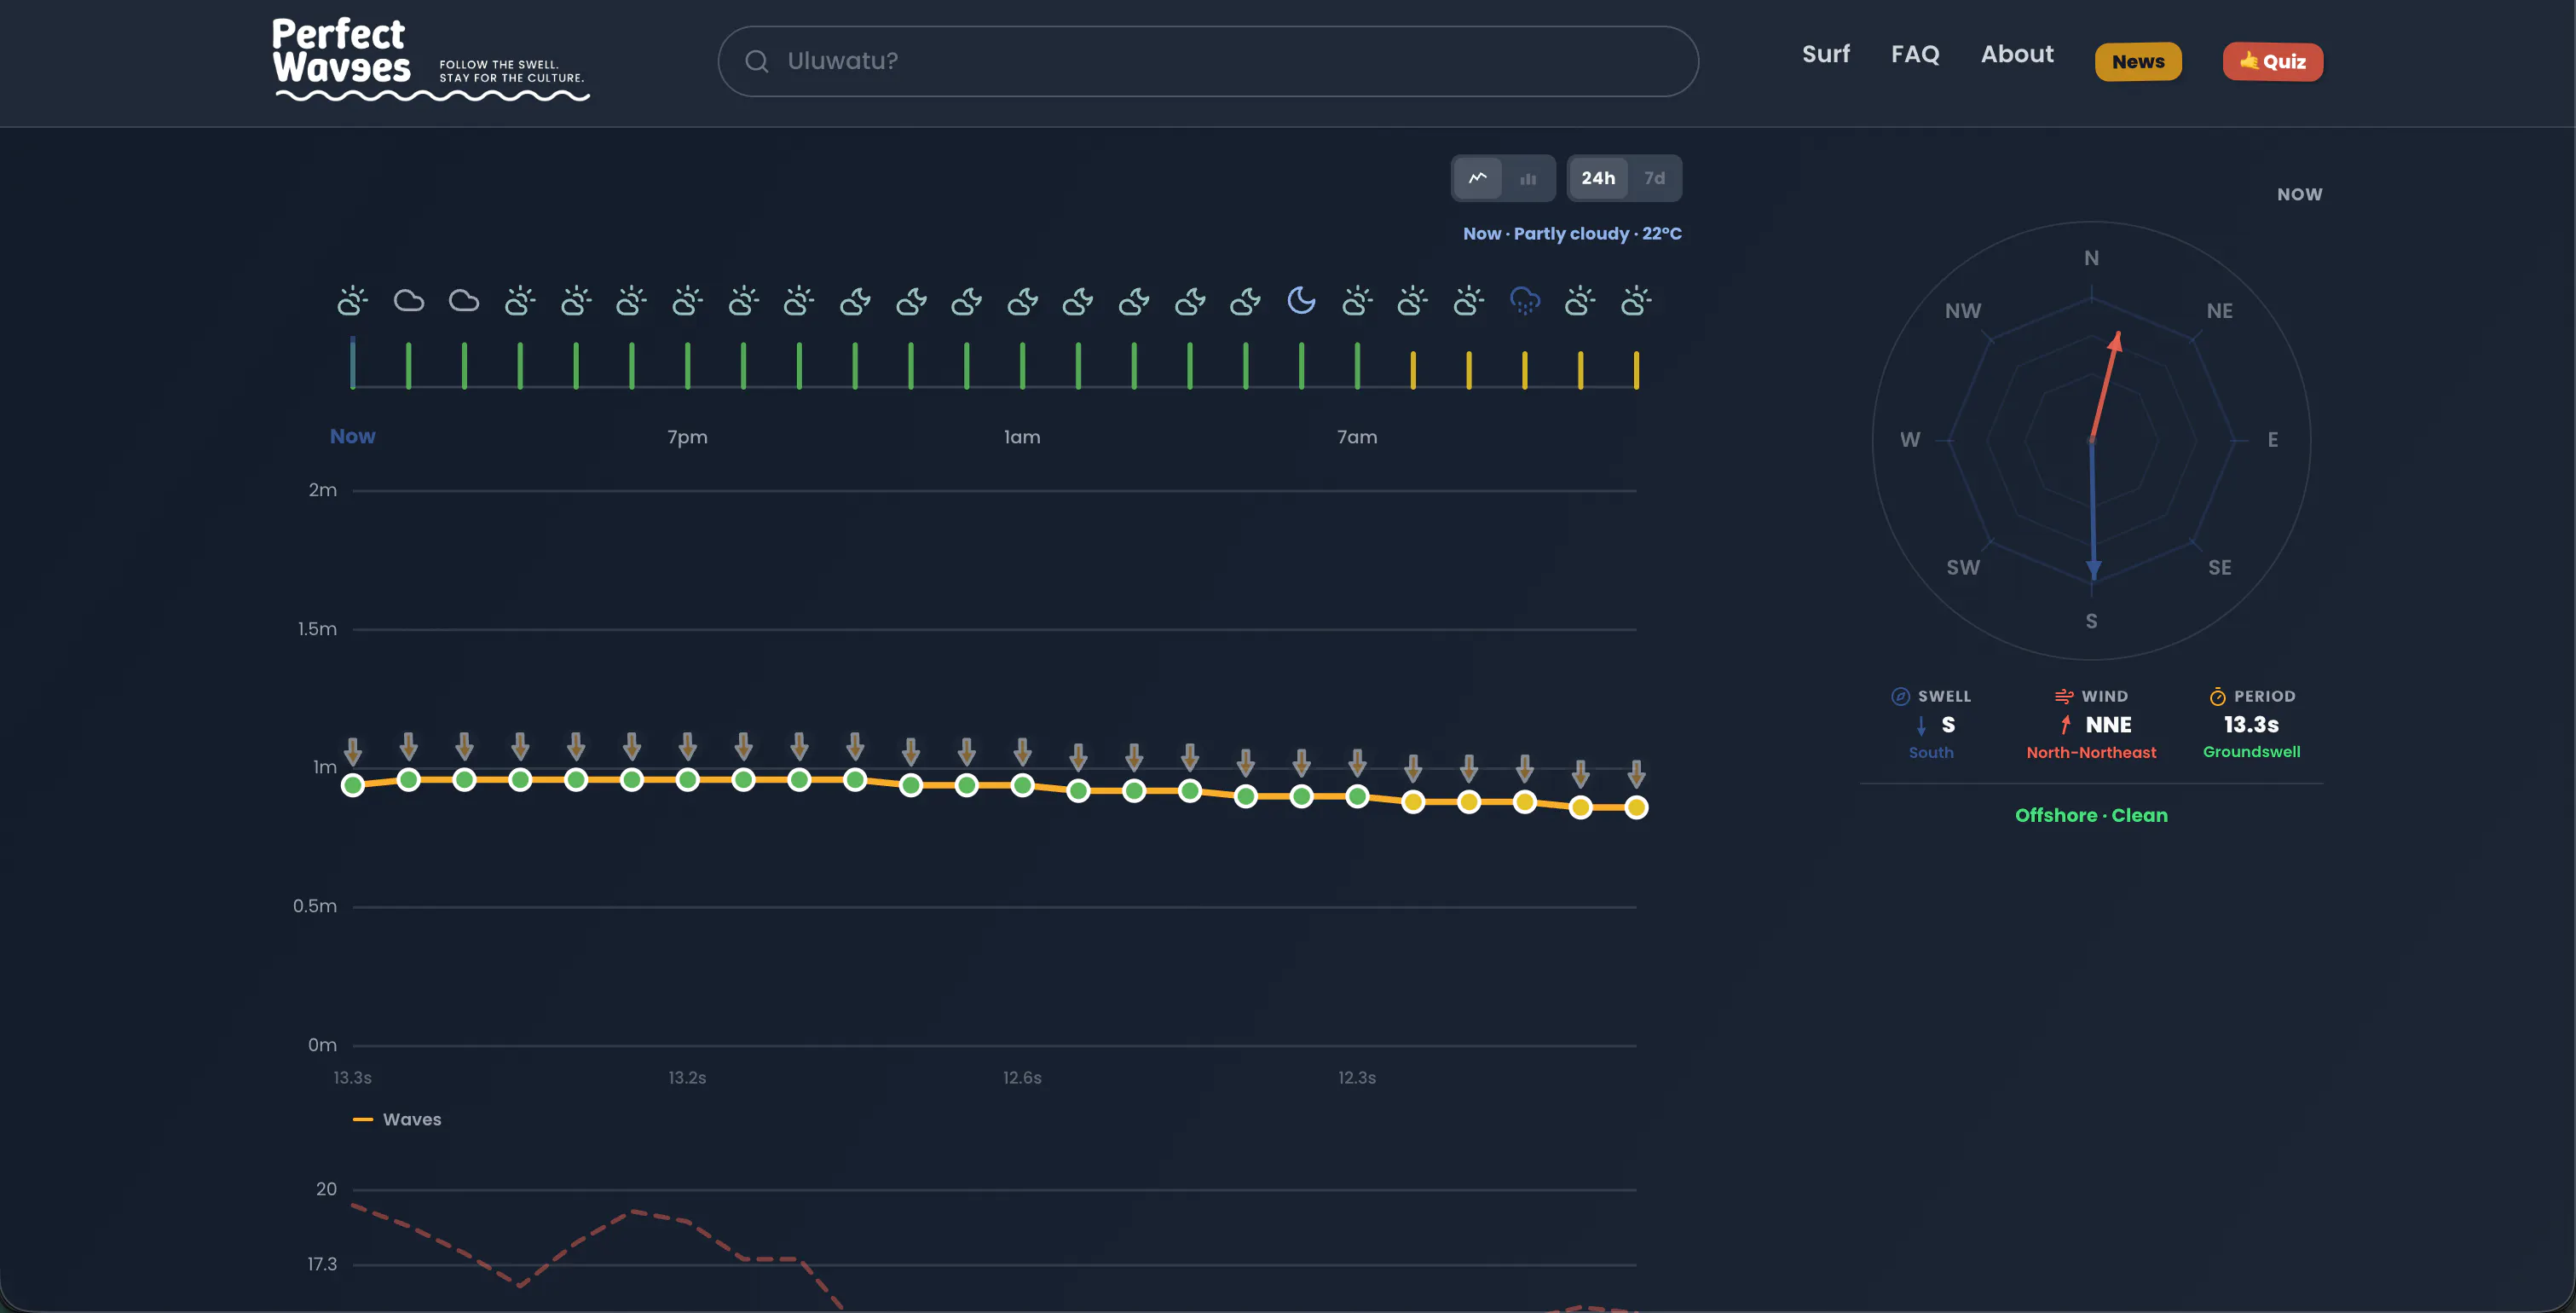Click the wind icon beside WIND
Image resolution: width=2576 pixels, height=1313 pixels.
click(x=2064, y=696)
